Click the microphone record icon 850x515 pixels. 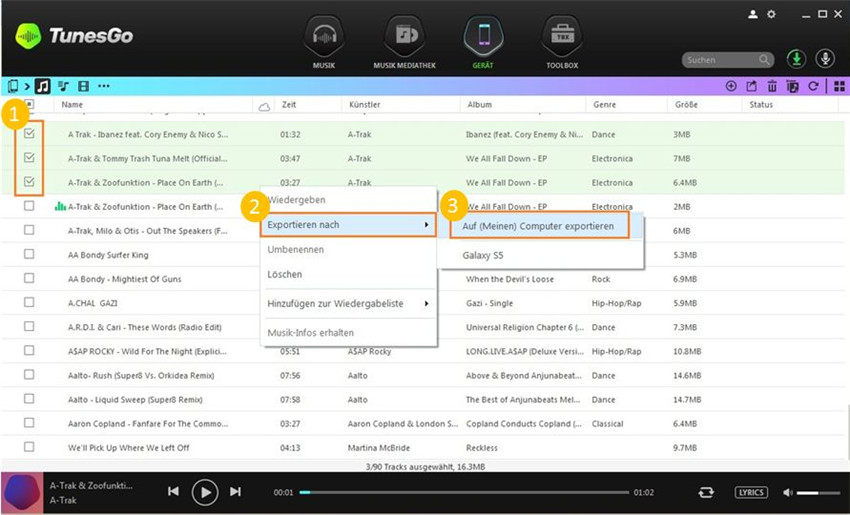click(825, 59)
